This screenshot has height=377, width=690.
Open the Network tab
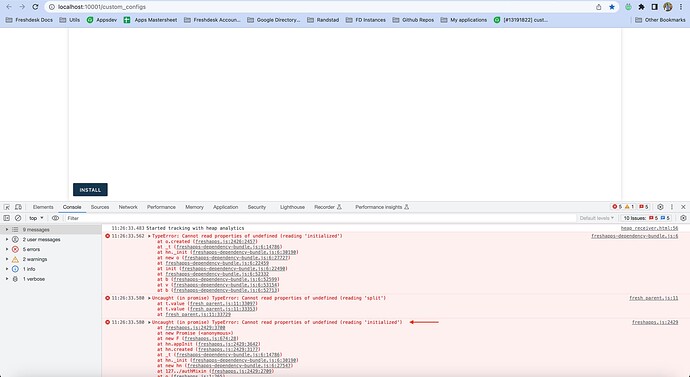pyautogui.click(x=128, y=207)
